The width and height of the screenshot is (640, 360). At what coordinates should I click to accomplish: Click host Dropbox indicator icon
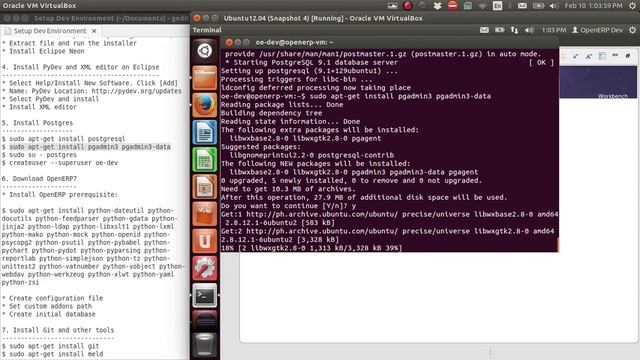click(x=437, y=6)
